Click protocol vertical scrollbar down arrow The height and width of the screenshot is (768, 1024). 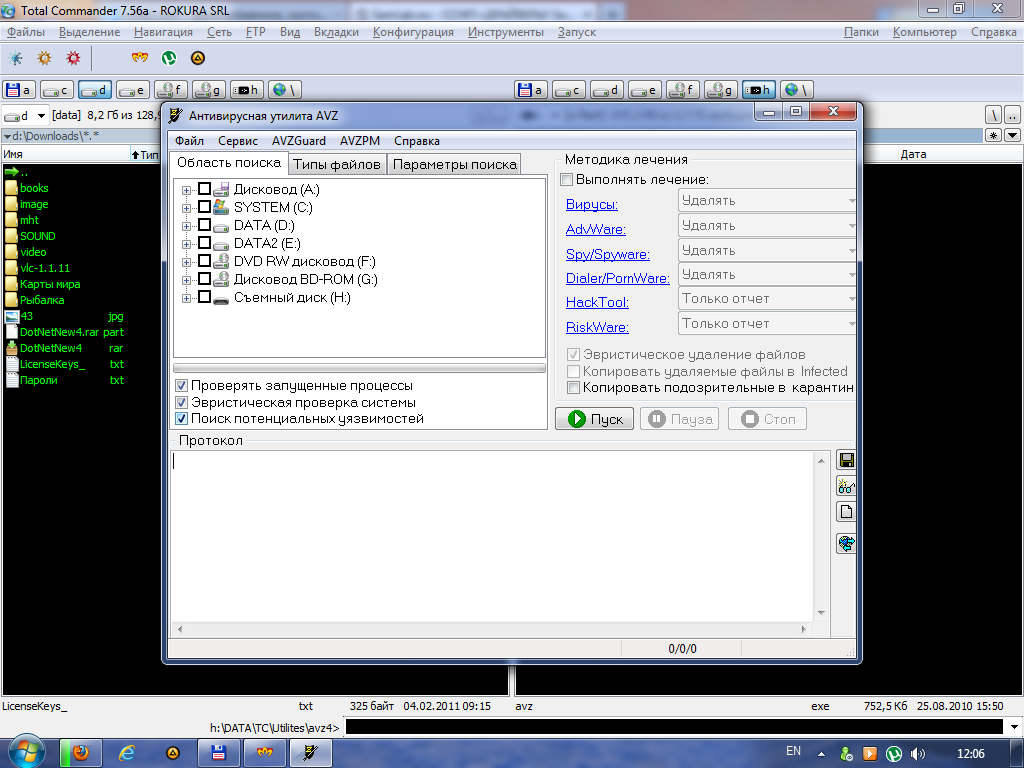point(821,613)
